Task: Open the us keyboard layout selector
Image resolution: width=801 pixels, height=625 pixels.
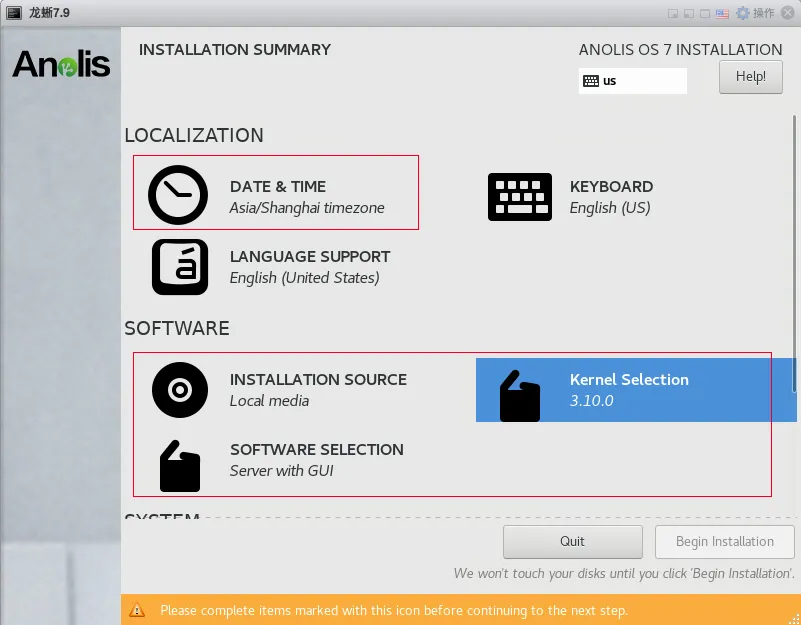Action: [x=632, y=80]
